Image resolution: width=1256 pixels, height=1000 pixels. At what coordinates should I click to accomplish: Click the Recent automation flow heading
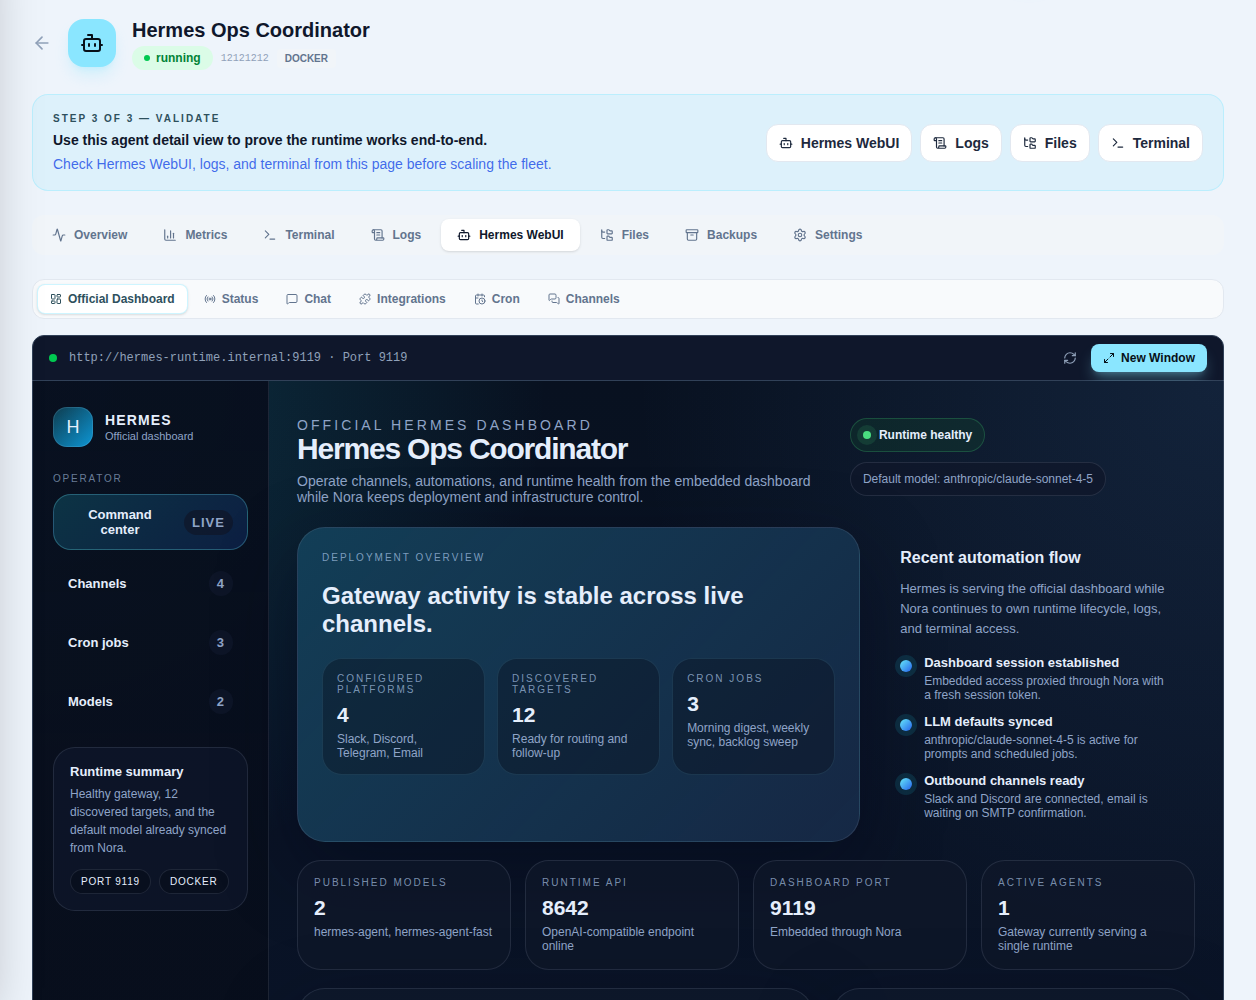[990, 558]
